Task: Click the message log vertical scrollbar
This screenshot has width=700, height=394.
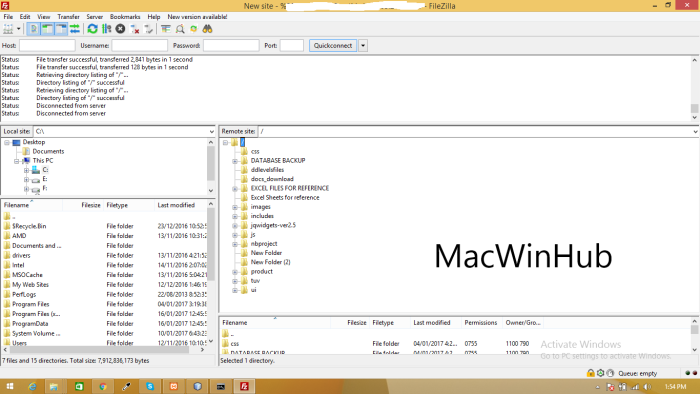Action: pos(695,89)
